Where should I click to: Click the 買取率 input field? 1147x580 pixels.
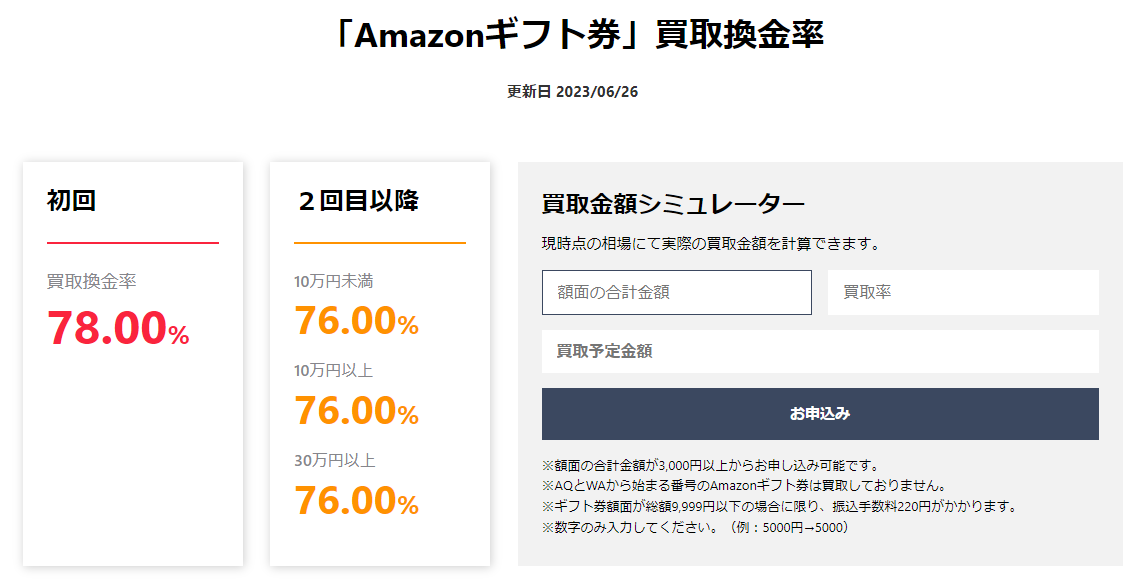click(x=963, y=292)
